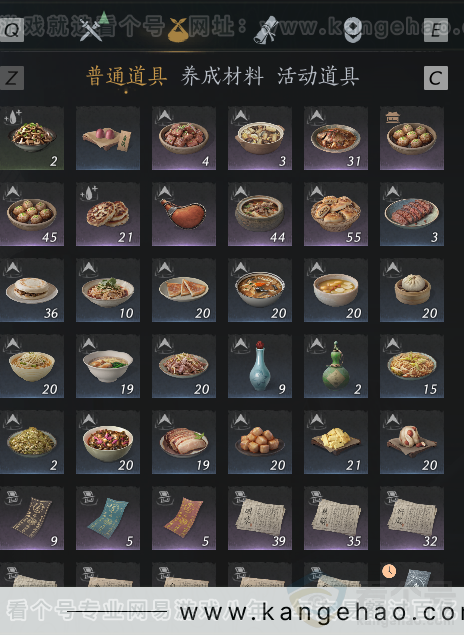Viewport: 464px width, 636px height.
Task: Choose the paper recipe stack with 39
Action: (x=260, y=518)
